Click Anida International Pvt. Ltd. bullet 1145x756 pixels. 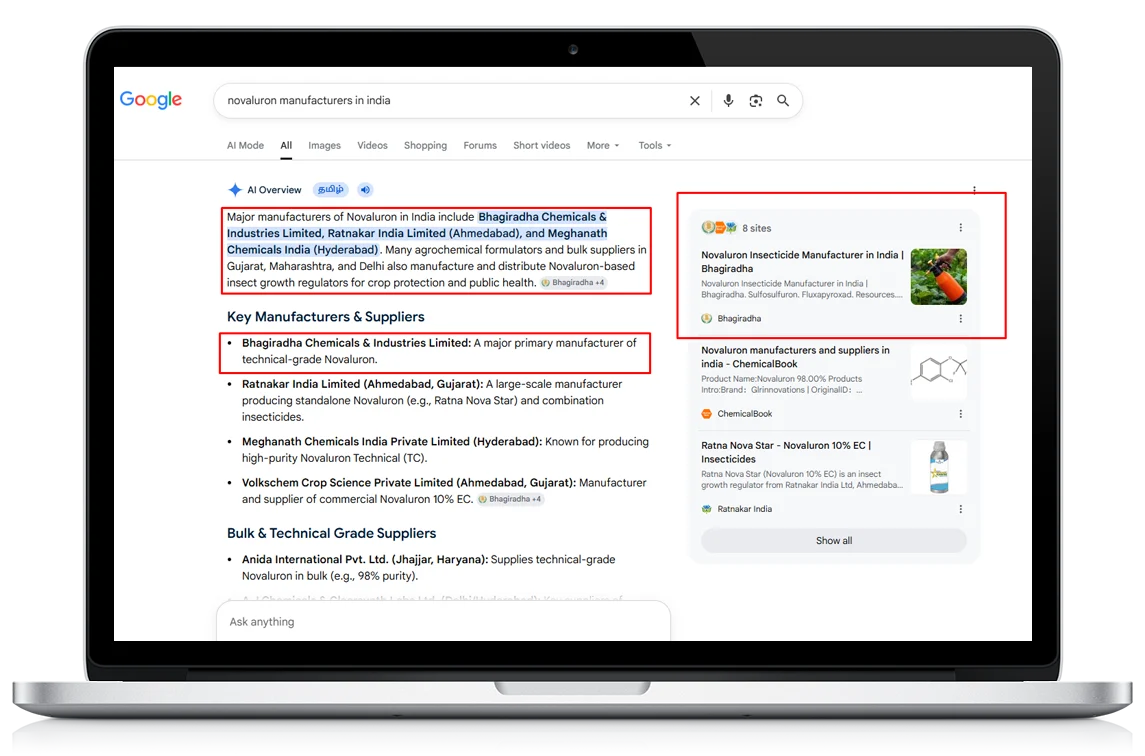coord(429,568)
